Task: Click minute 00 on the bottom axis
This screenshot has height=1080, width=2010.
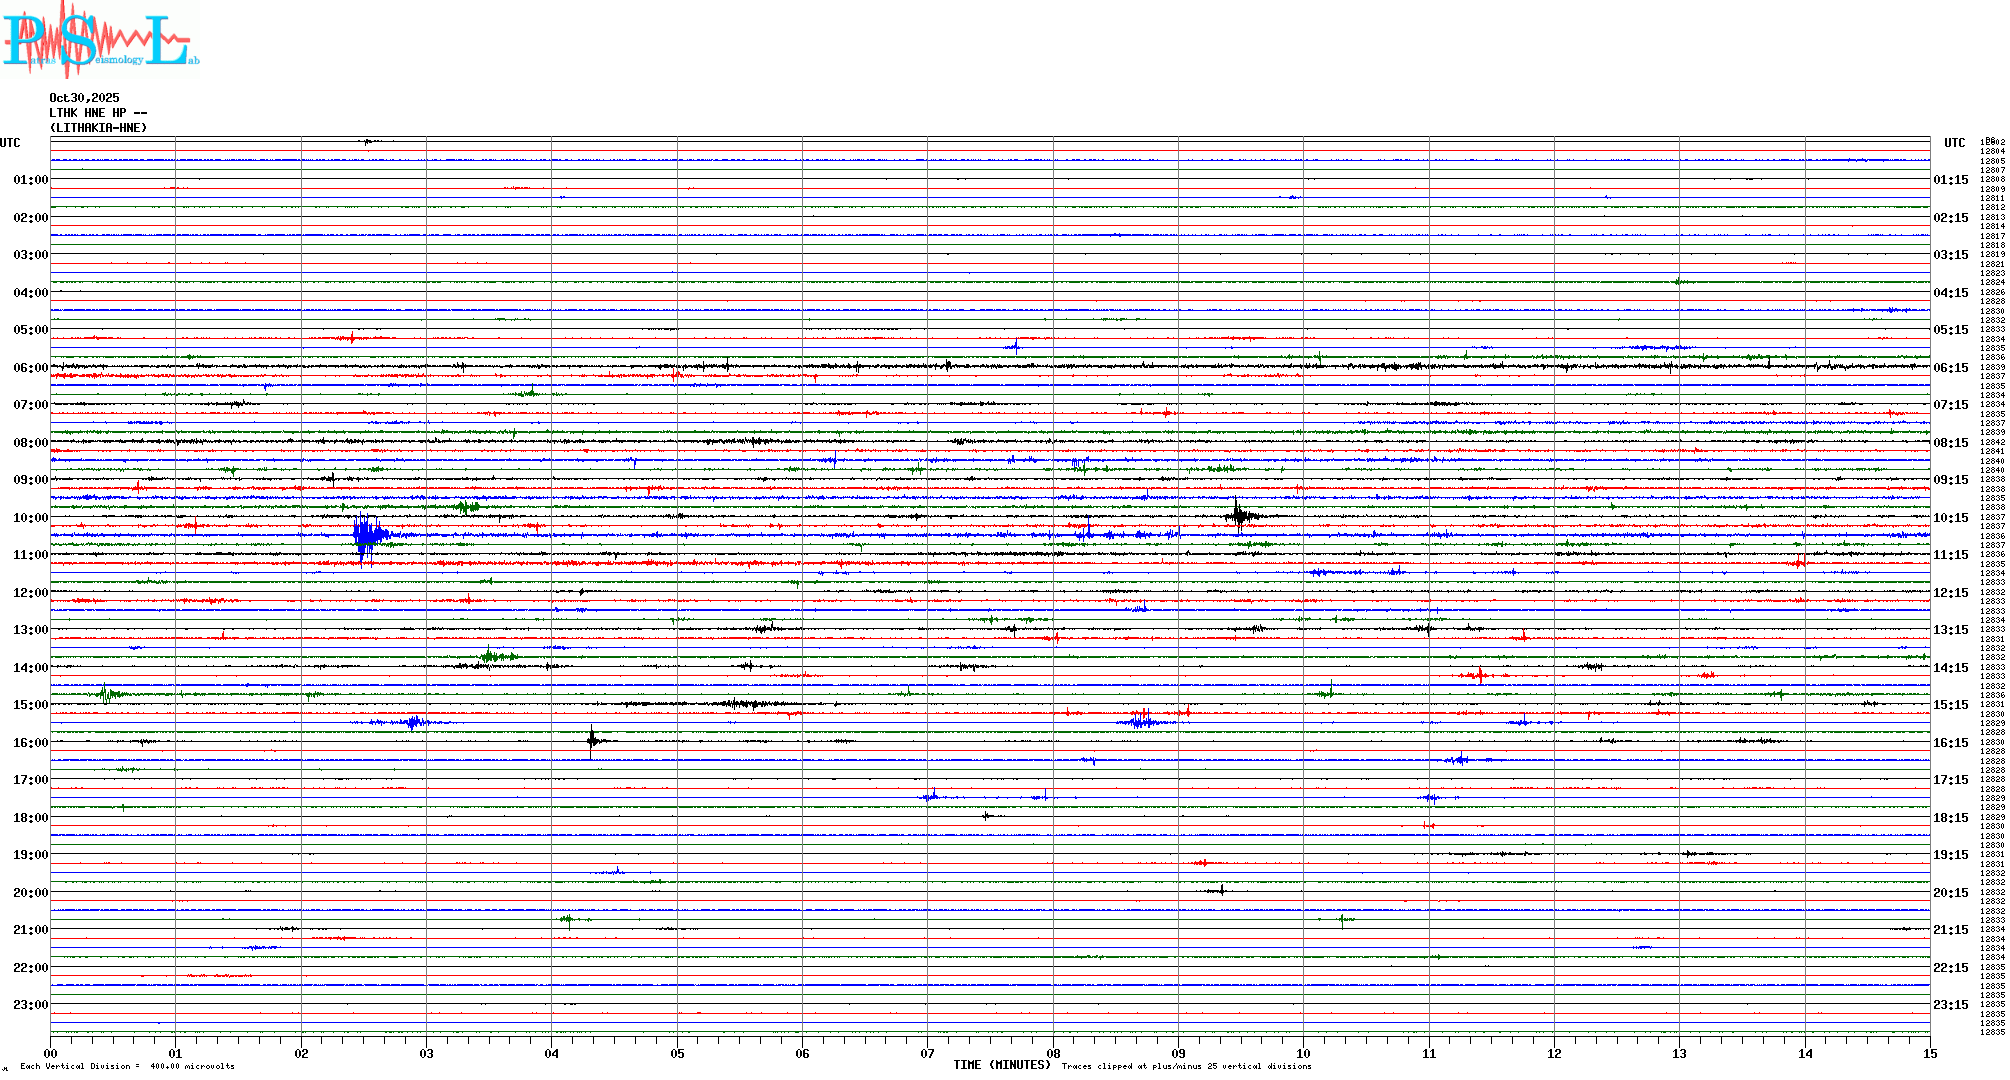Action: click(x=51, y=1054)
